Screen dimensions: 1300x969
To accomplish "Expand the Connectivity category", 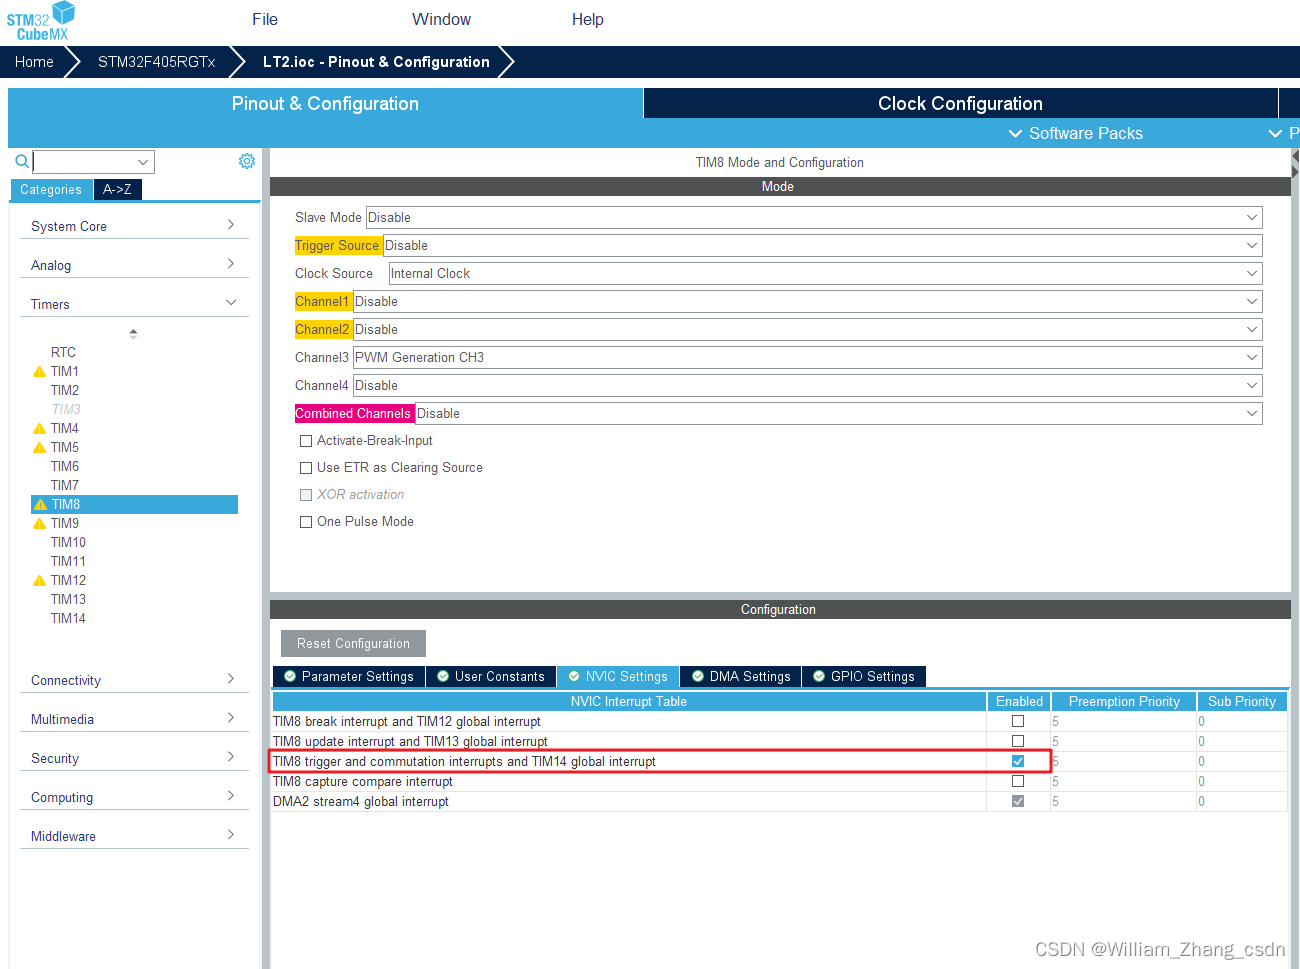I will [x=134, y=680].
